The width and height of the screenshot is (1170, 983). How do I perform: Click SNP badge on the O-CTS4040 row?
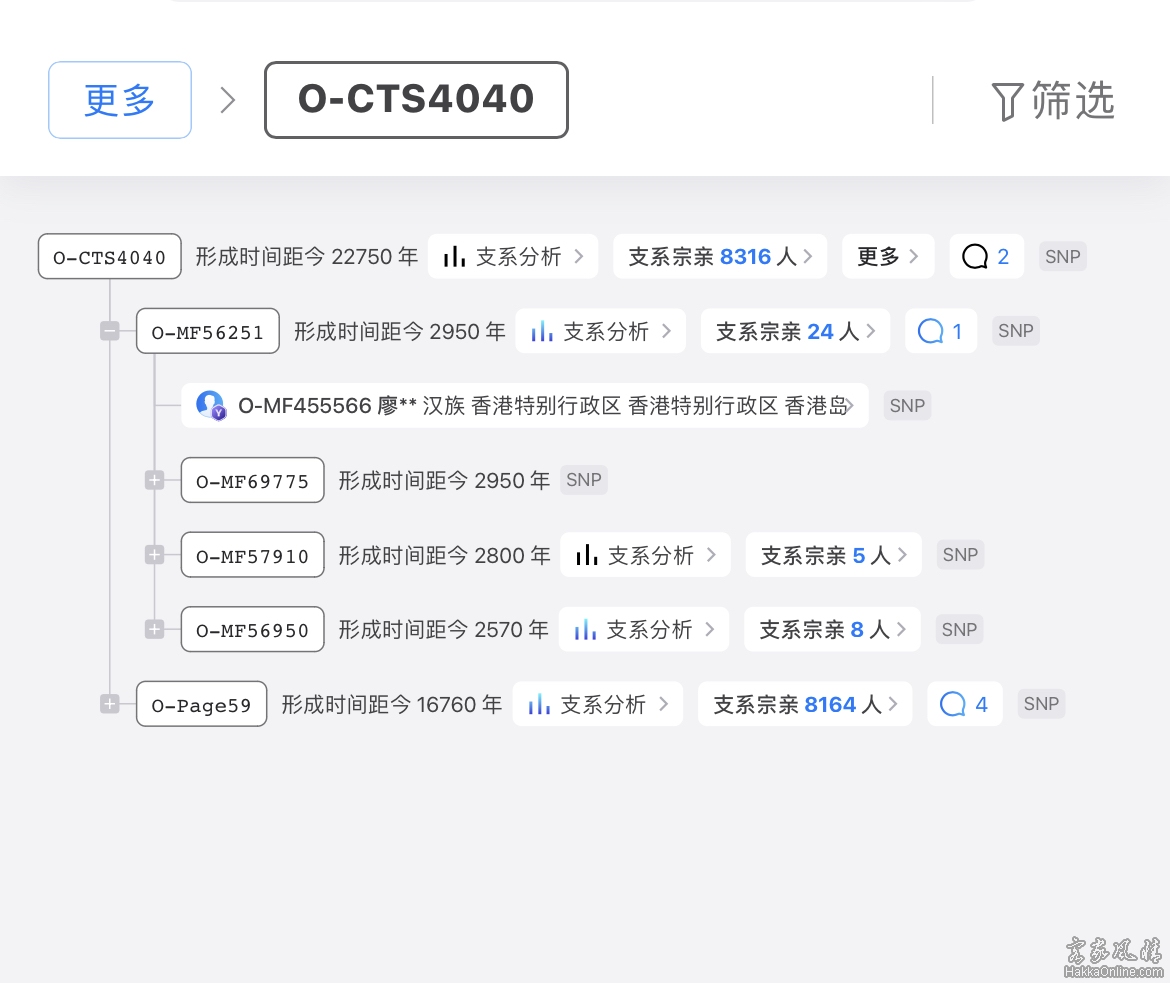1062,257
